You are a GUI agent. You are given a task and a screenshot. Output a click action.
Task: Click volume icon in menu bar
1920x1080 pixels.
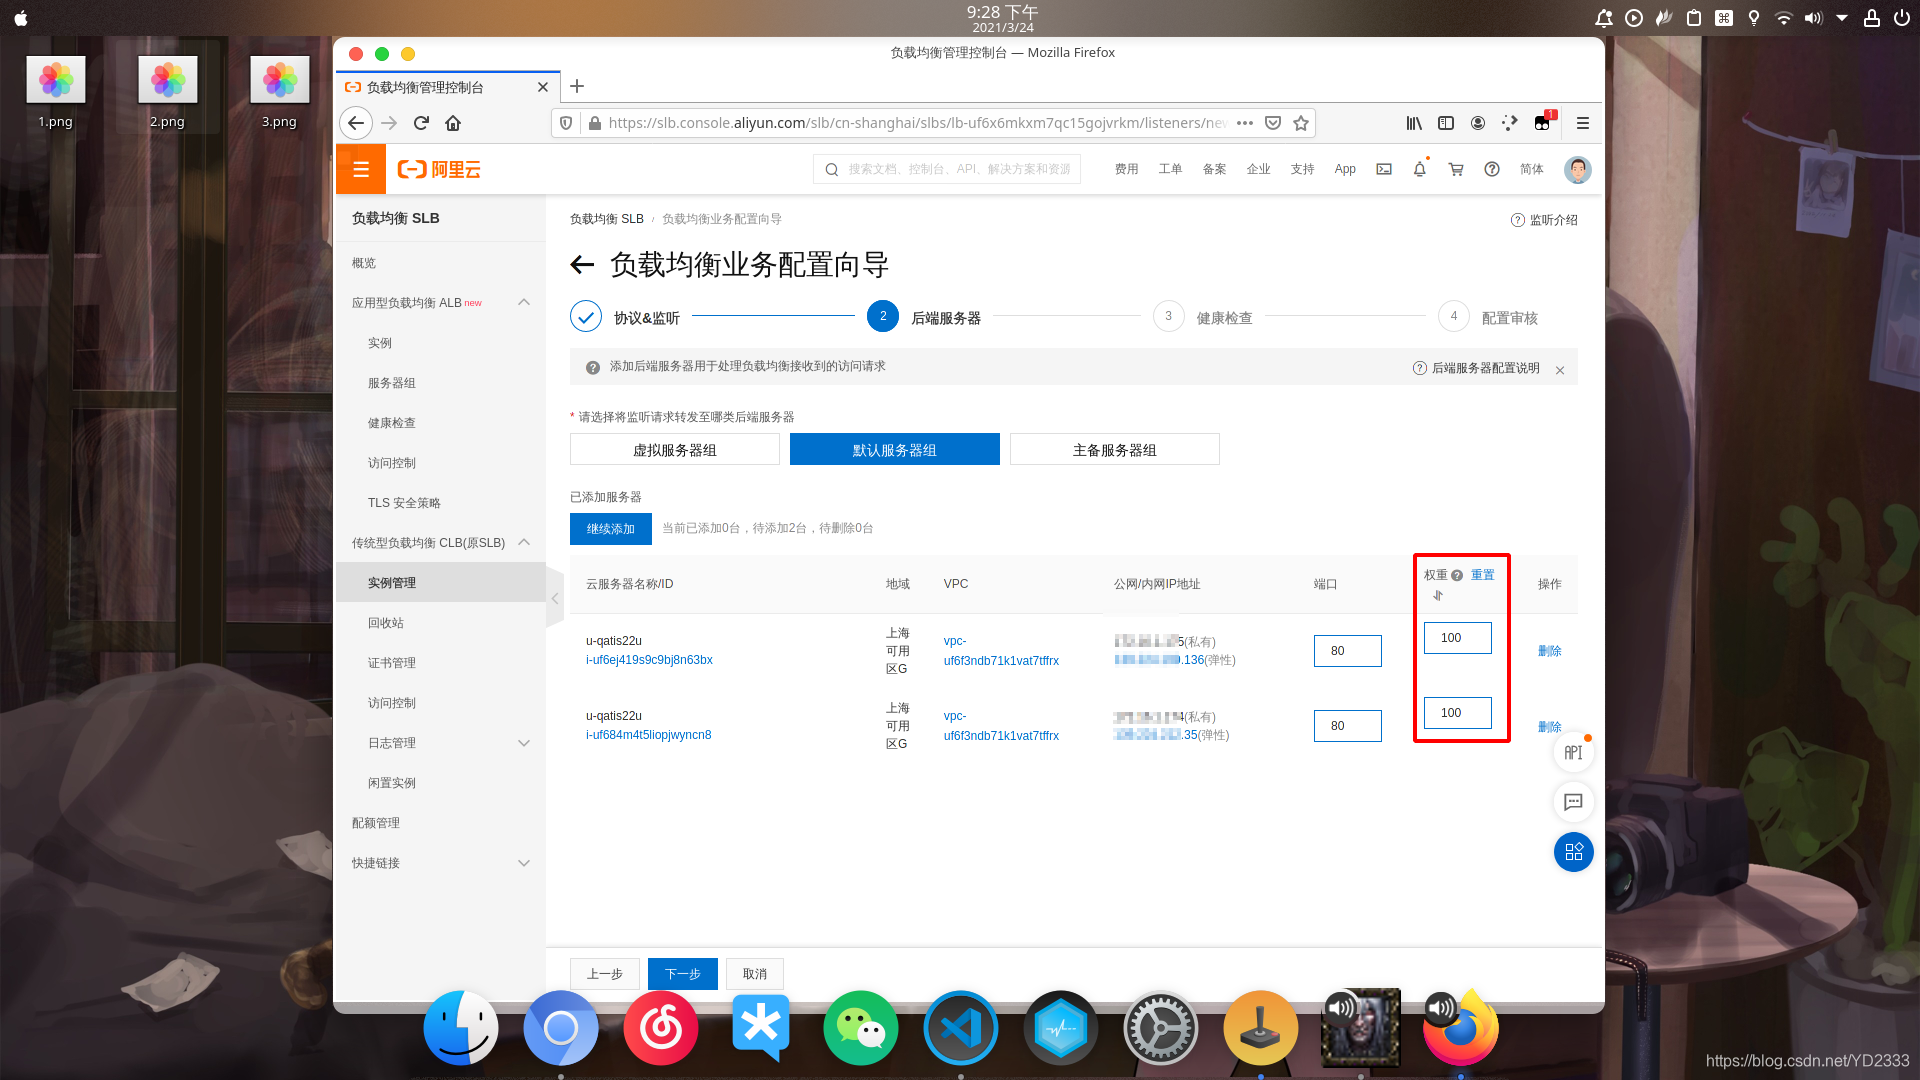(x=1813, y=18)
